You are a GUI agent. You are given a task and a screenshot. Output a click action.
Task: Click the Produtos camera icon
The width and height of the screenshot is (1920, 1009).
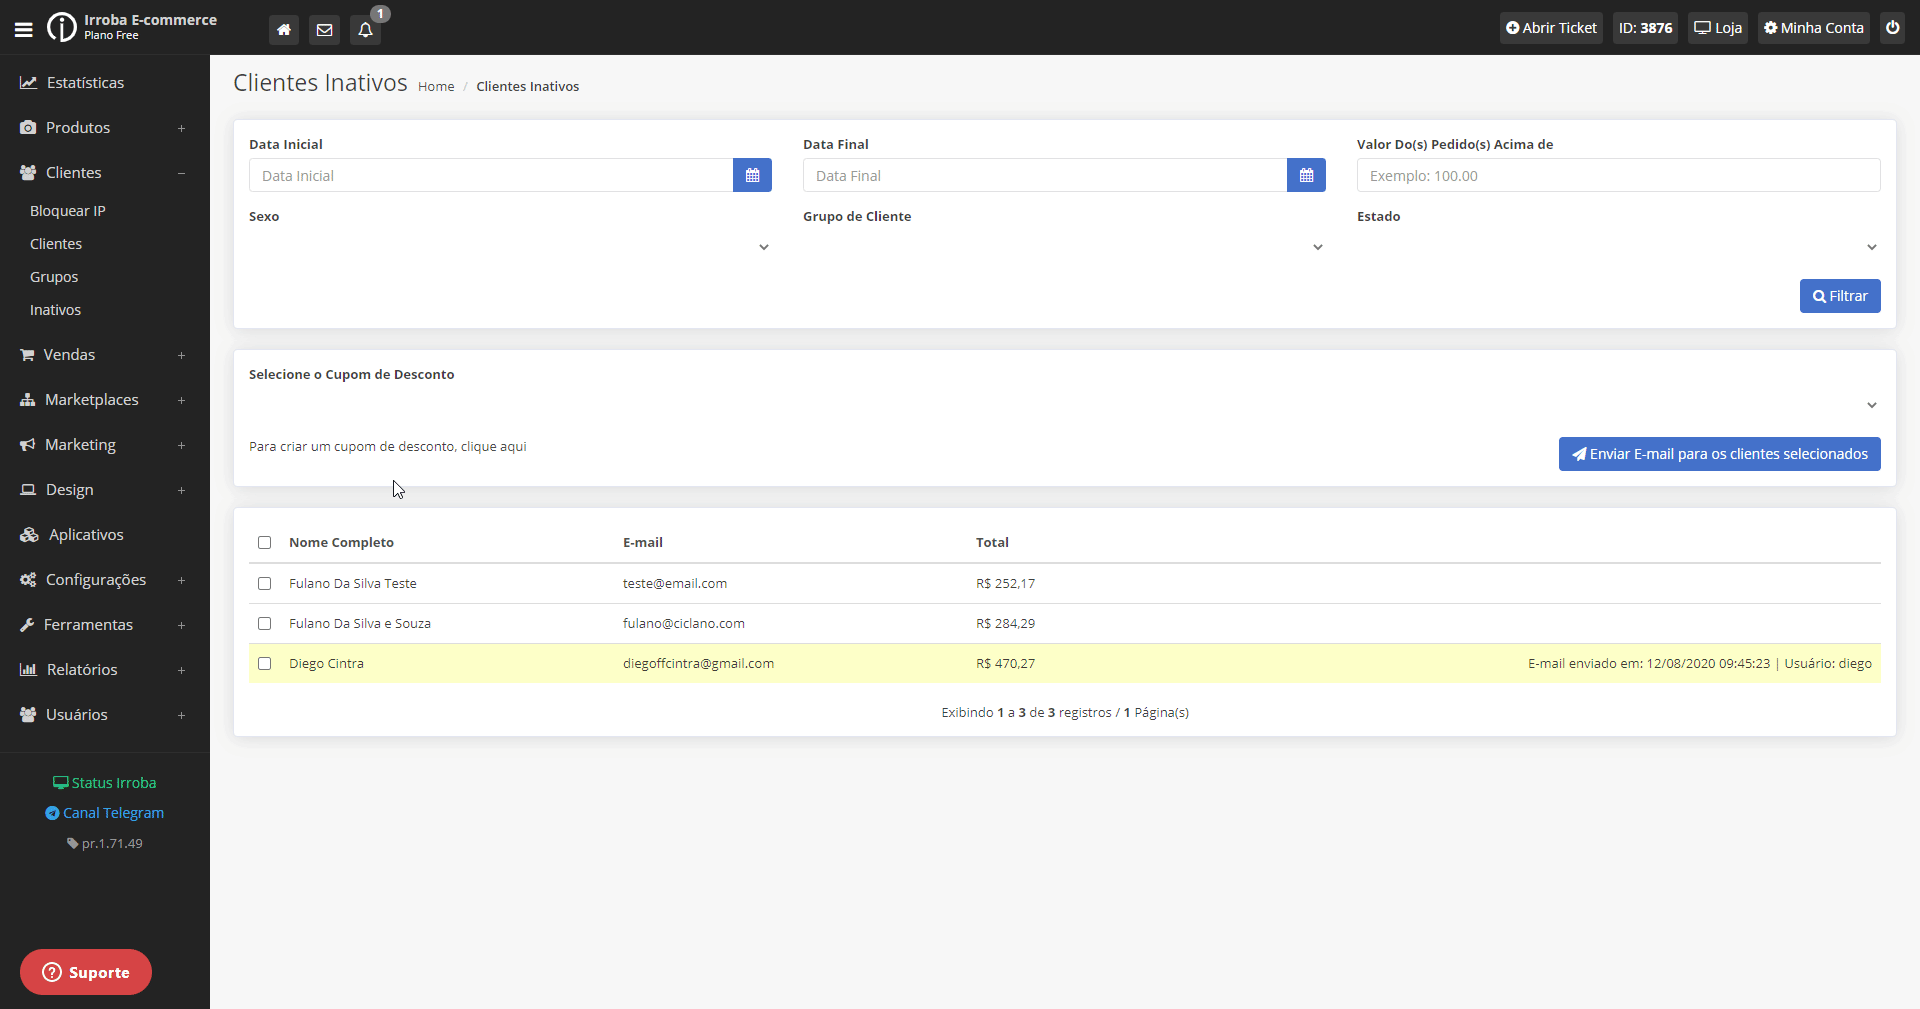[28, 128]
